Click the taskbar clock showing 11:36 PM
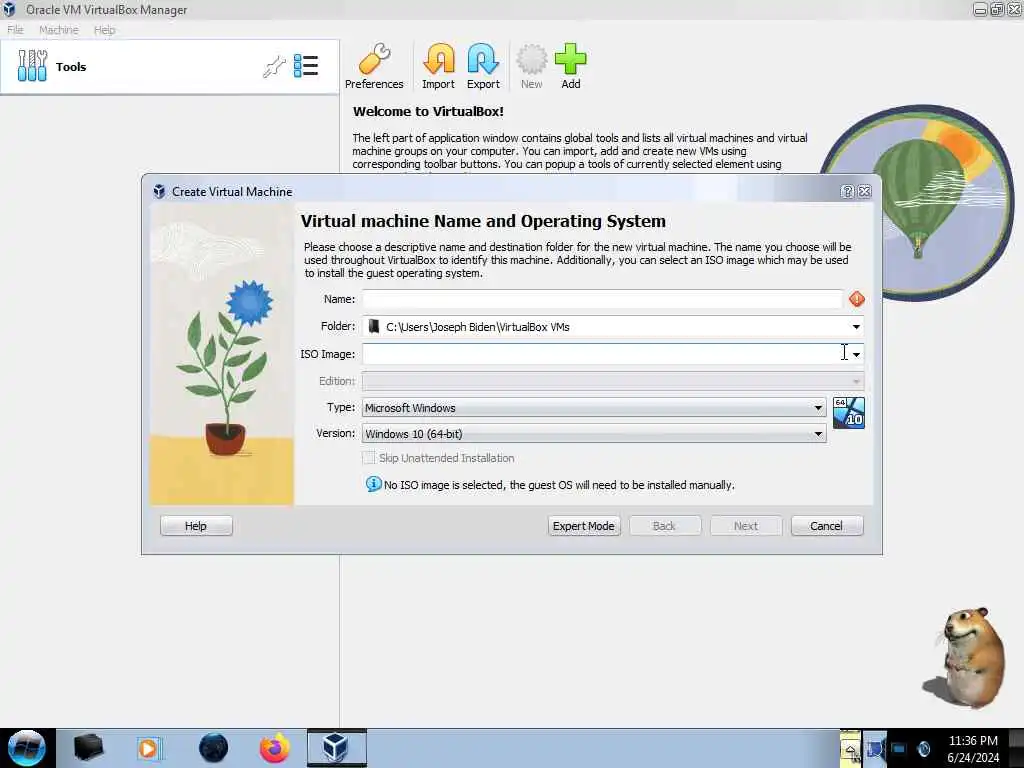 973,748
